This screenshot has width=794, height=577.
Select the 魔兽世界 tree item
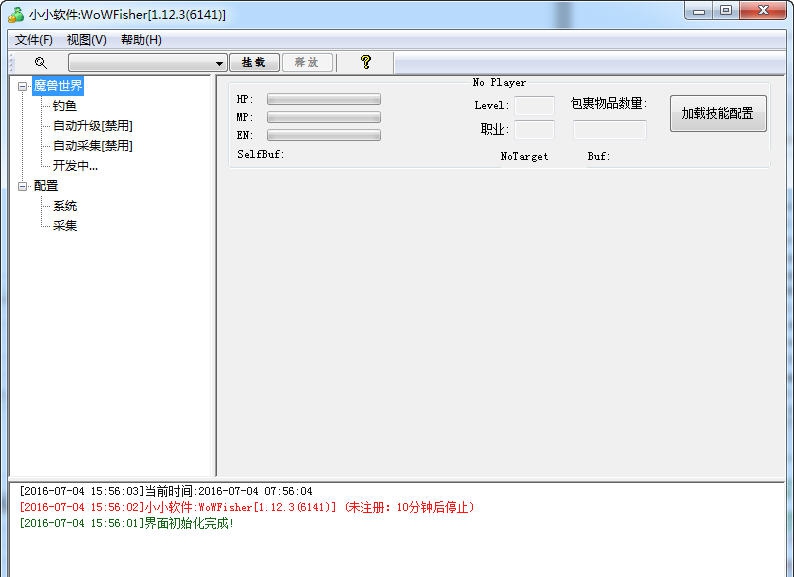click(58, 86)
